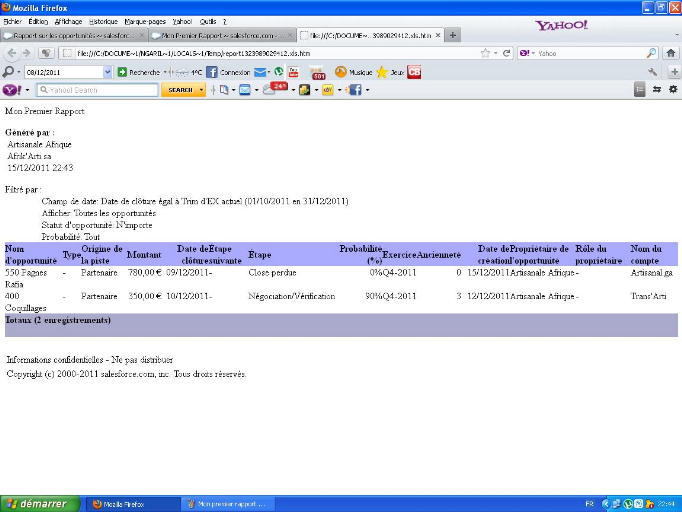This screenshot has width=682, height=512.
Task: Bookmark this page with star icon
Action: (x=484, y=53)
